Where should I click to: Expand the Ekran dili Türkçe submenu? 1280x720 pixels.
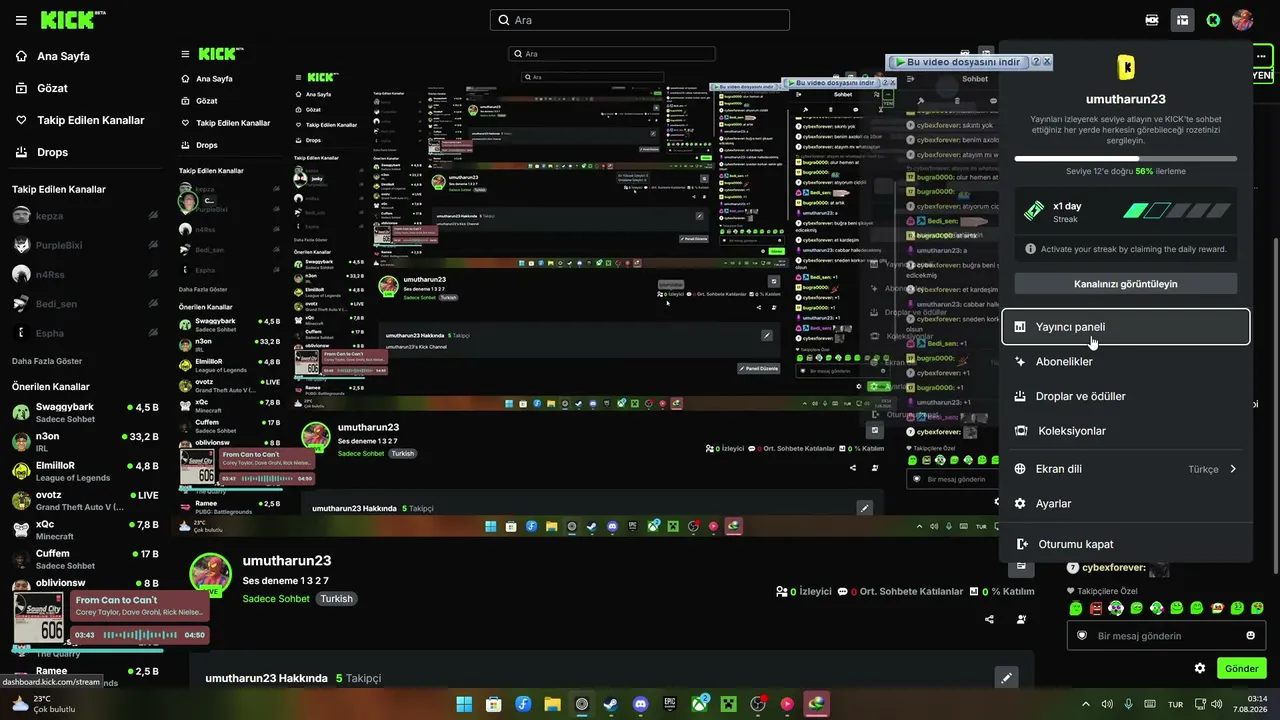tap(1126, 469)
